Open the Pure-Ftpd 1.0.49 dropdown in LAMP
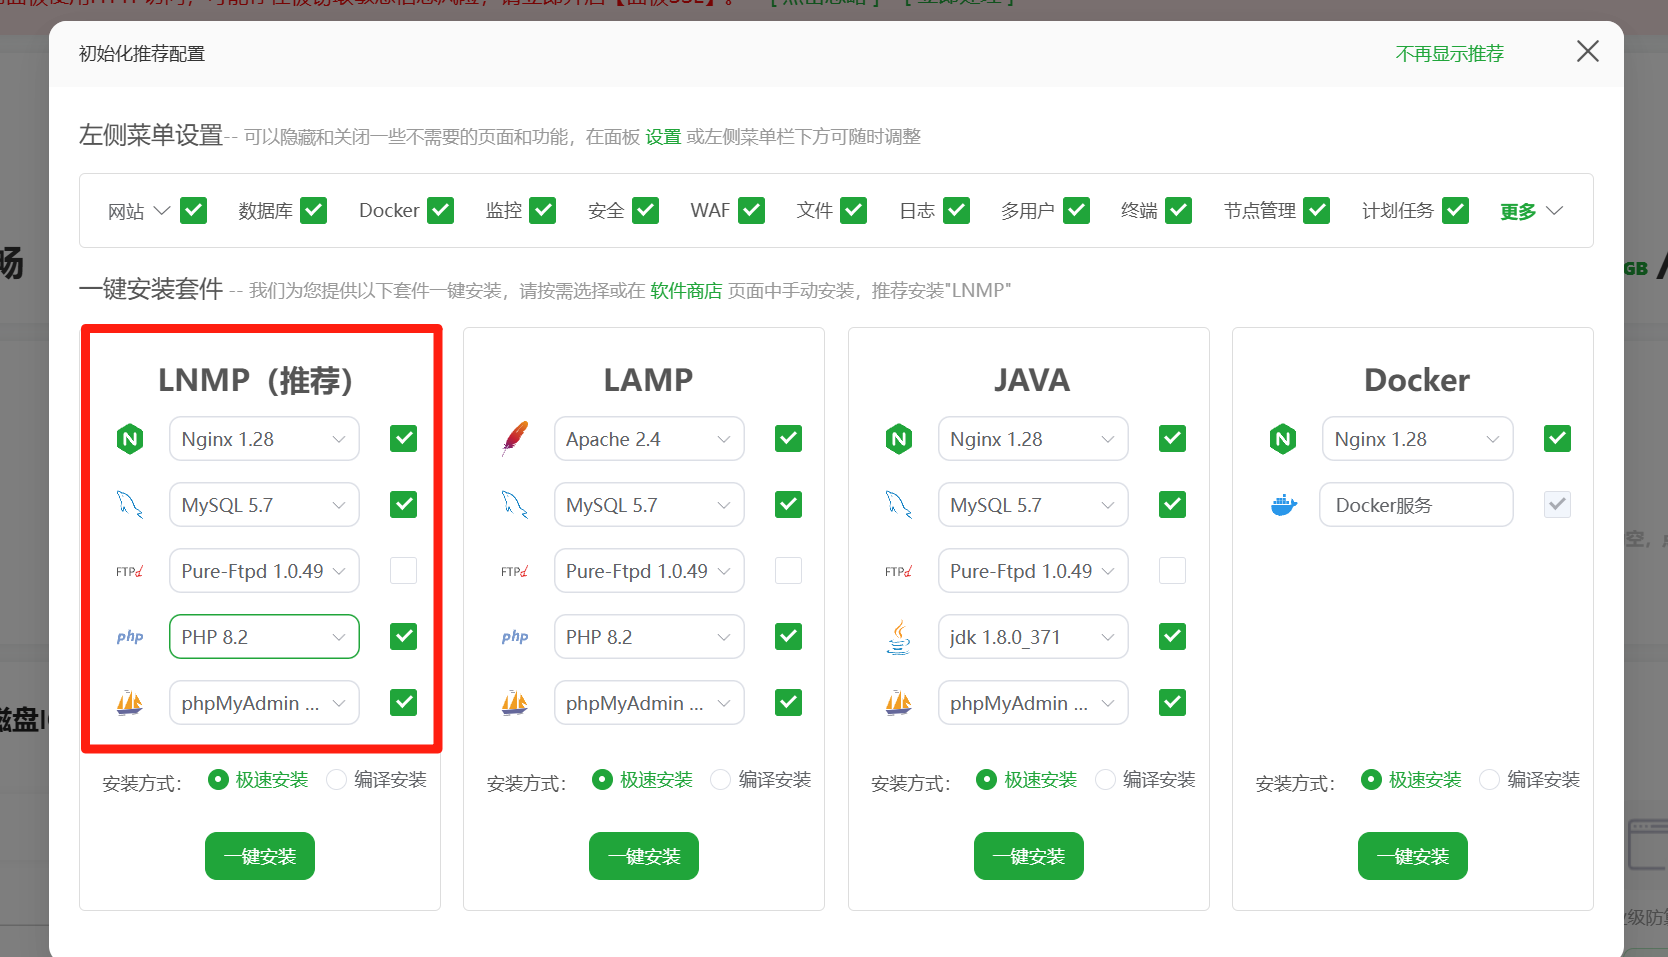This screenshot has width=1668, height=957. pyautogui.click(x=649, y=571)
